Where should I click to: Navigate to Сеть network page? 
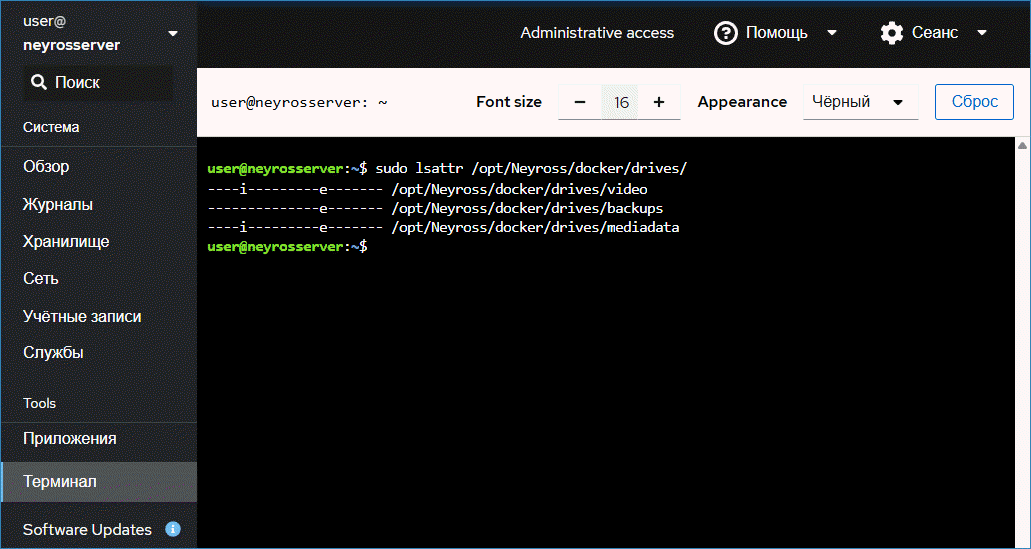(41, 278)
